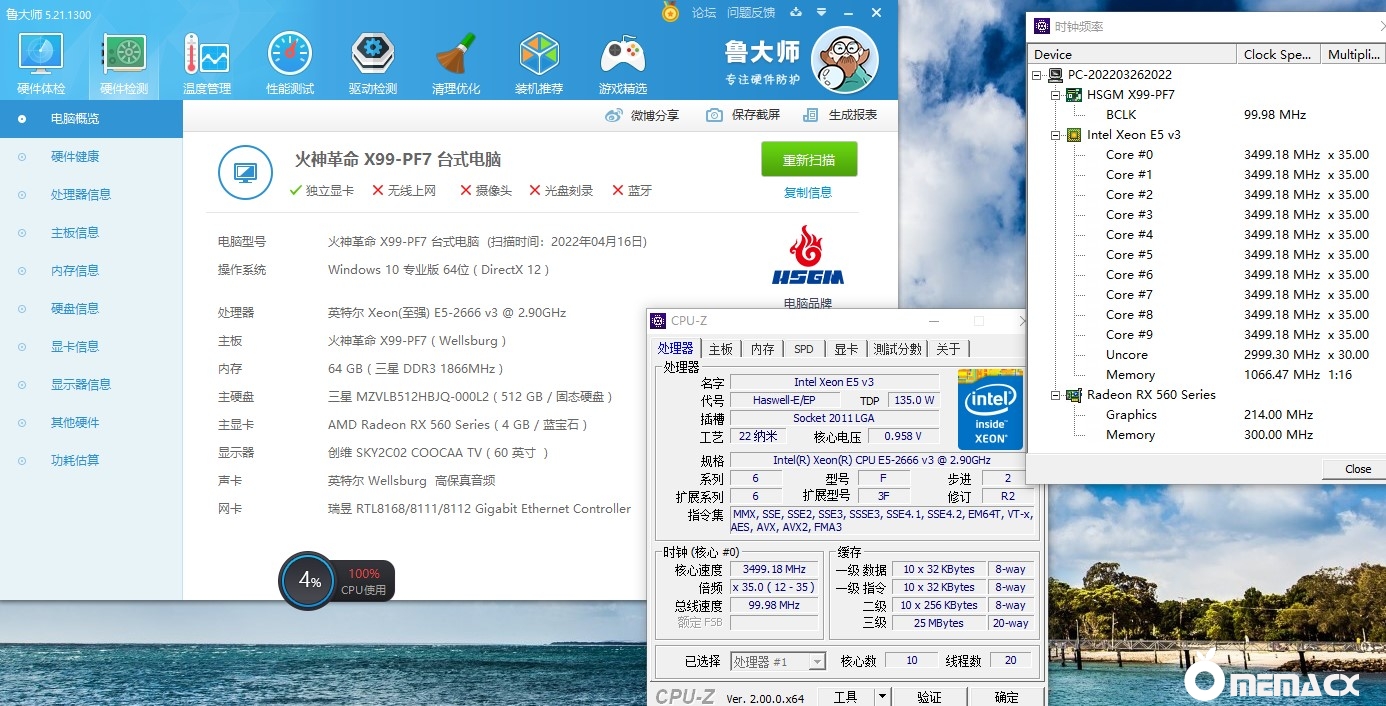The width and height of the screenshot is (1386, 706).
Task: Open the 游戏精选 gamepad icon
Action: pos(622,62)
